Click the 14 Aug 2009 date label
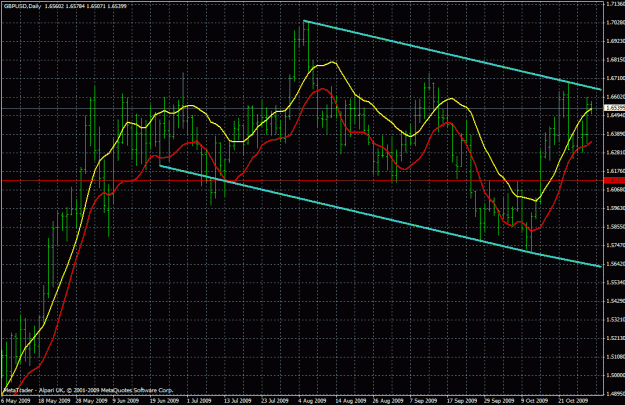625x405 pixels. tap(350, 400)
